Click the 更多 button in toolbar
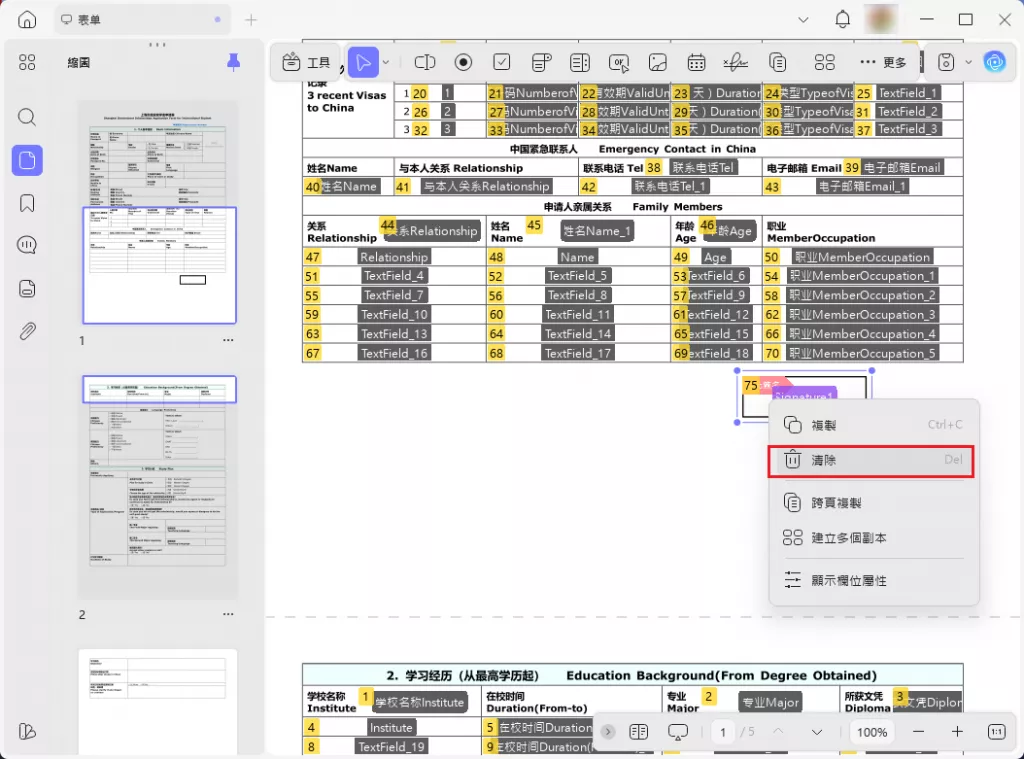 [883, 62]
